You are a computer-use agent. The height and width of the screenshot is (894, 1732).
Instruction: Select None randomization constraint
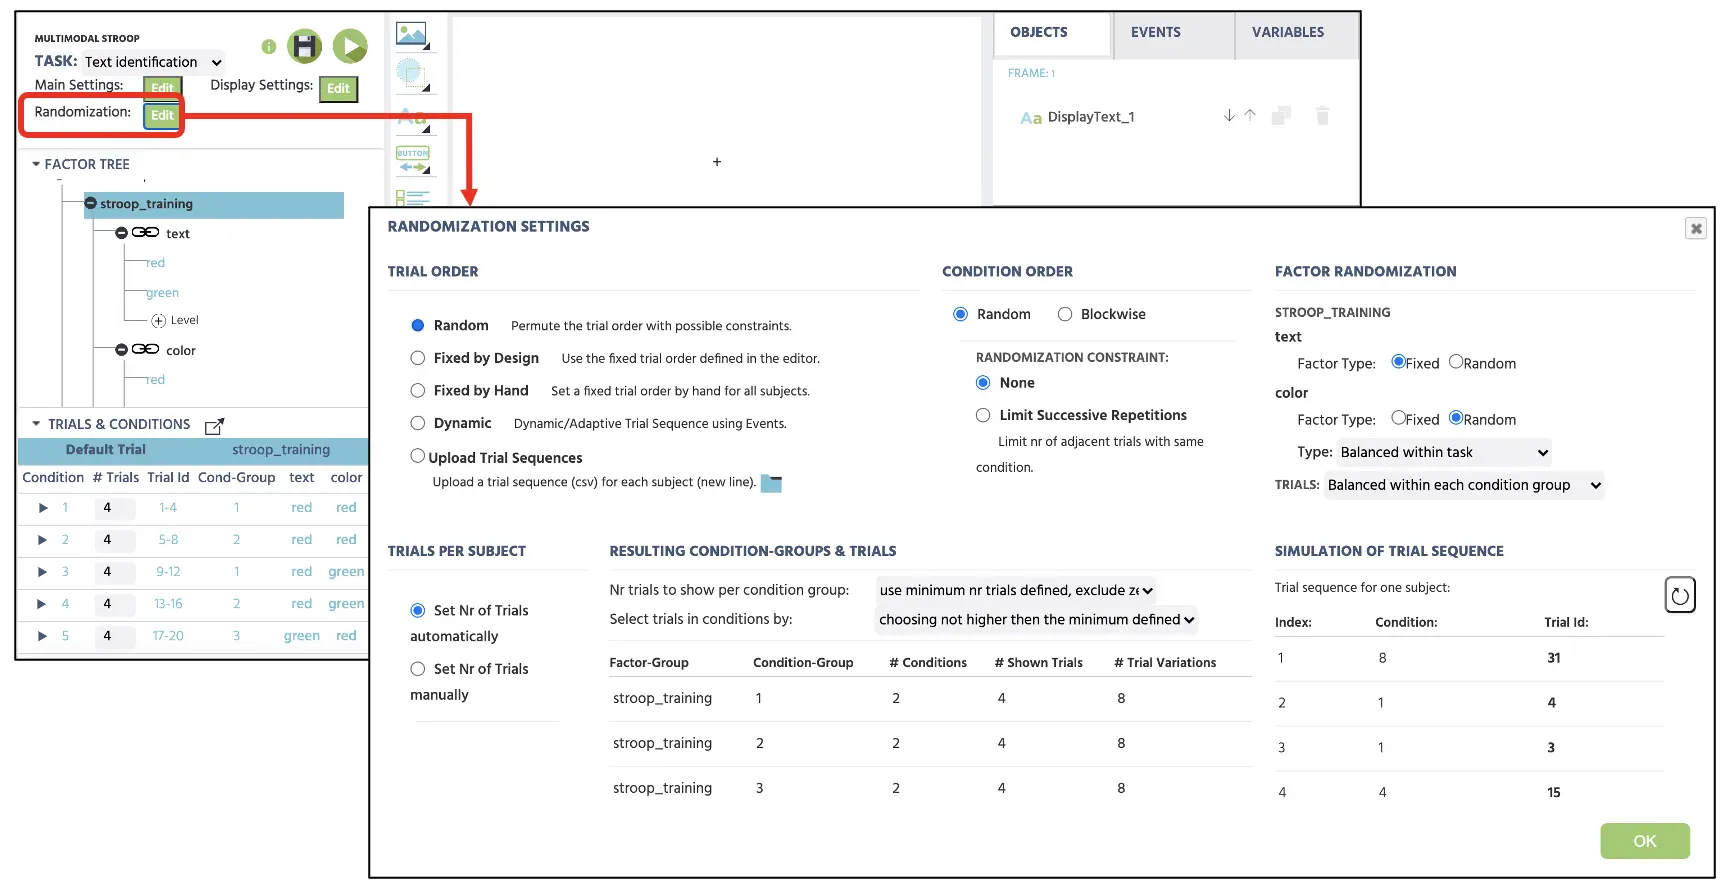[x=983, y=382]
